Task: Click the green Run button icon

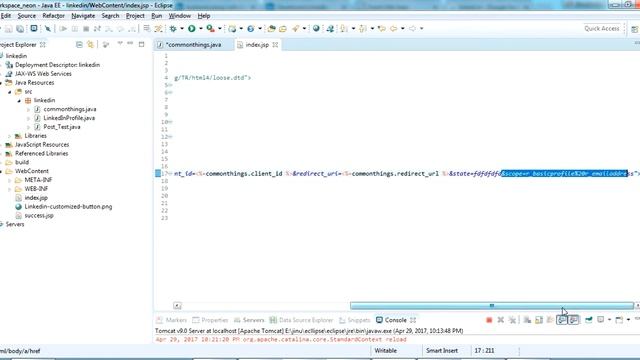Action: click(191, 29)
